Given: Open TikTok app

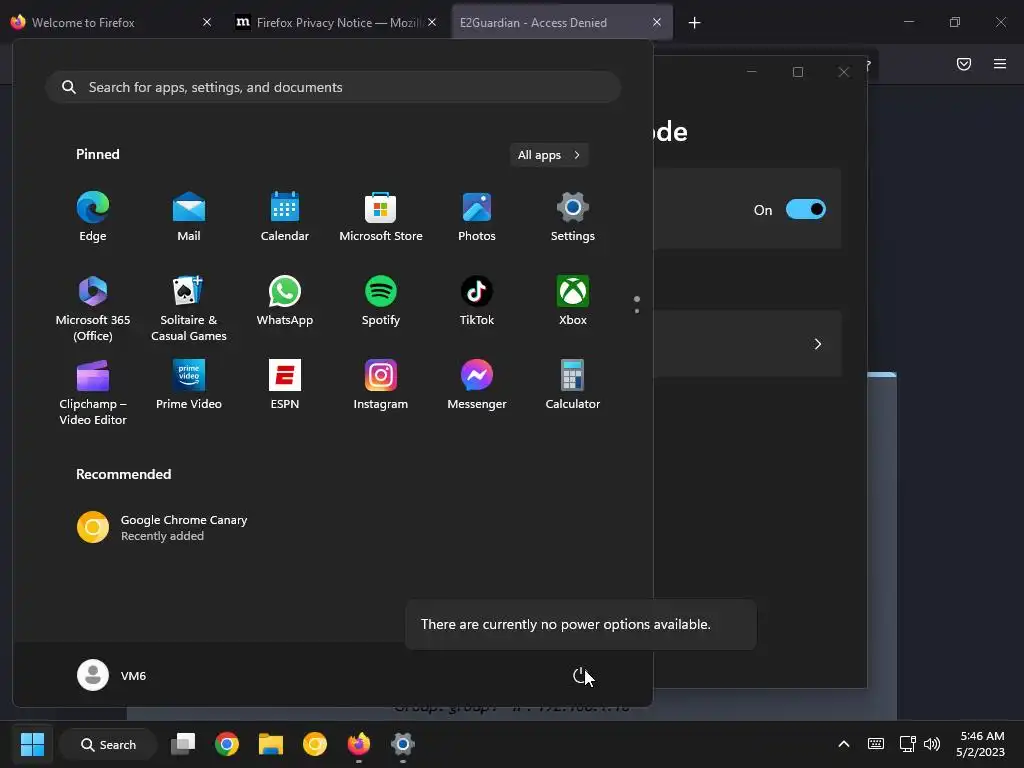Looking at the screenshot, I should (x=477, y=300).
